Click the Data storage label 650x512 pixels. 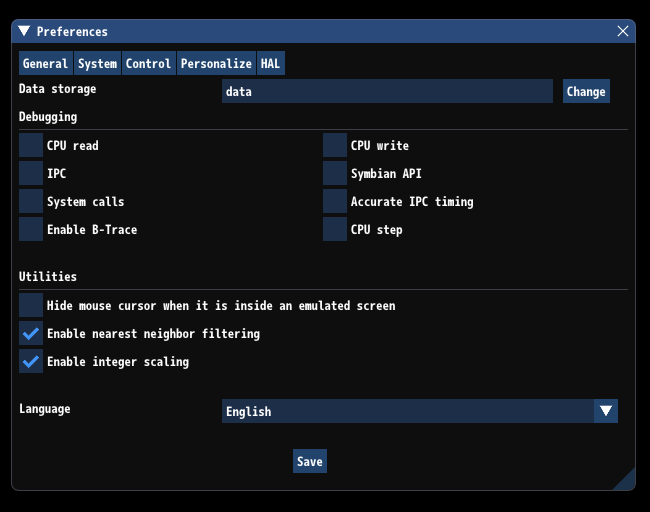pyautogui.click(x=58, y=89)
